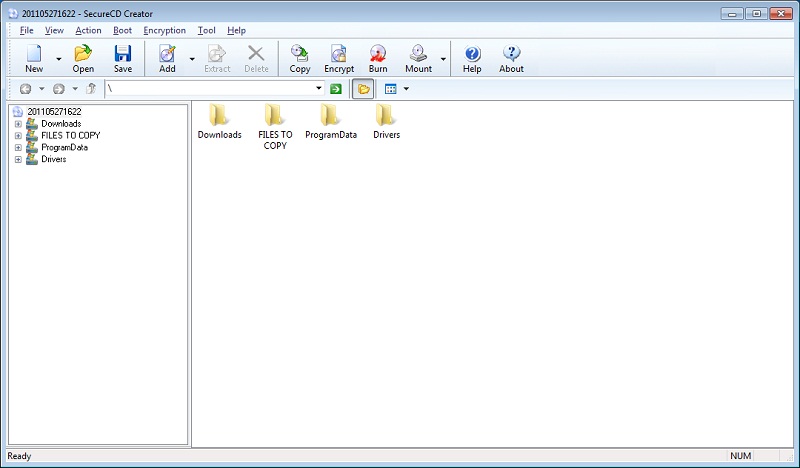The image size is (800, 468).
Task: Click the green Go arrow button
Action: click(336, 89)
